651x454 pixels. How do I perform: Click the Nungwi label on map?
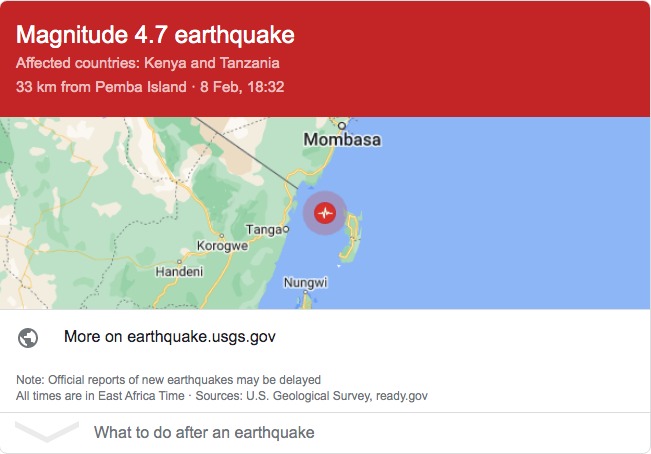(x=306, y=283)
